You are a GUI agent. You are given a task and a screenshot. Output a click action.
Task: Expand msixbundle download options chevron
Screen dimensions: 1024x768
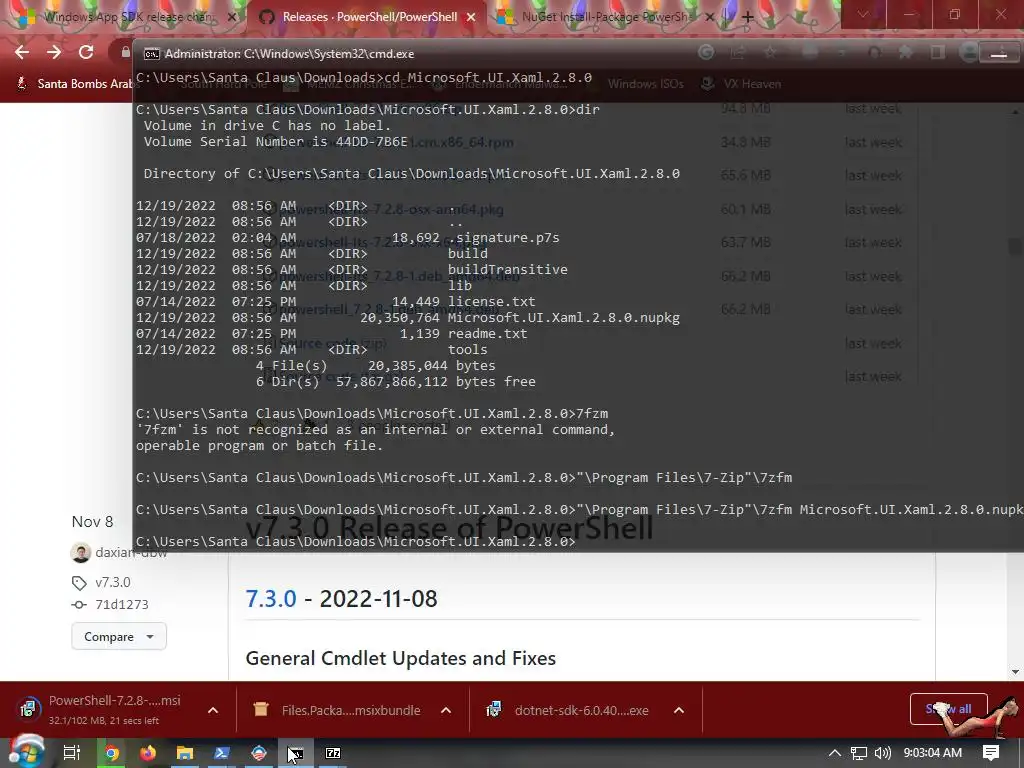click(x=446, y=710)
